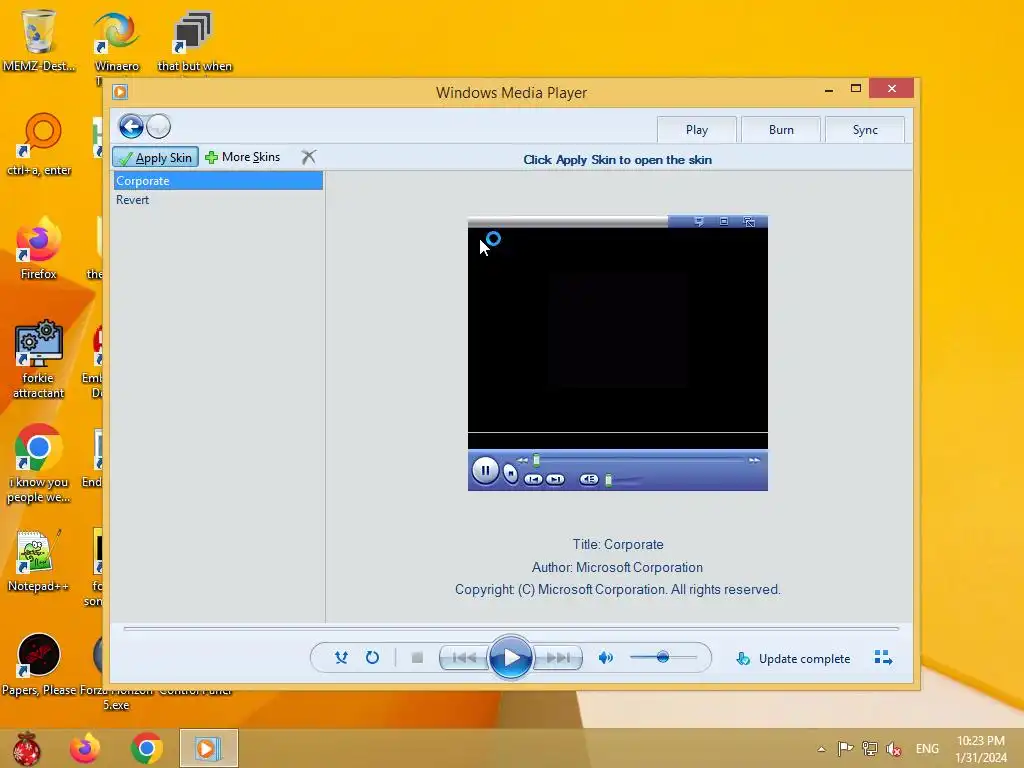Go back with the blue back arrow
The image size is (1024, 768).
[131, 127]
